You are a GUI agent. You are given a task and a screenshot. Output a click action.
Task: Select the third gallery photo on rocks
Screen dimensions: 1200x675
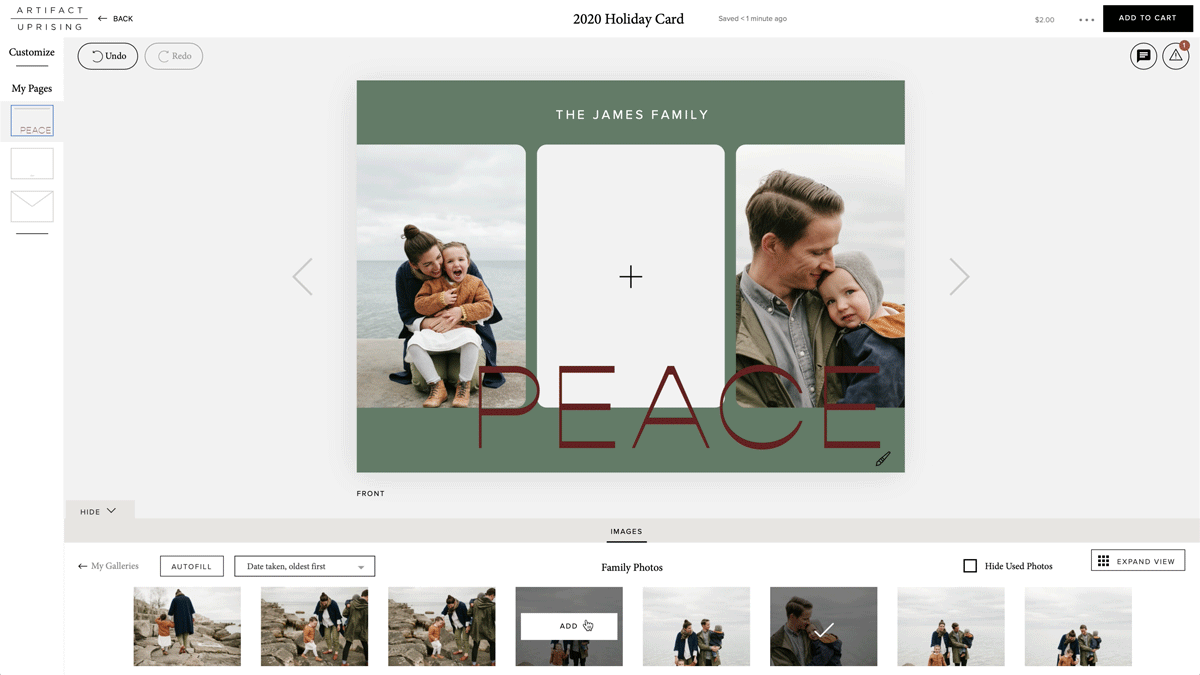click(441, 626)
